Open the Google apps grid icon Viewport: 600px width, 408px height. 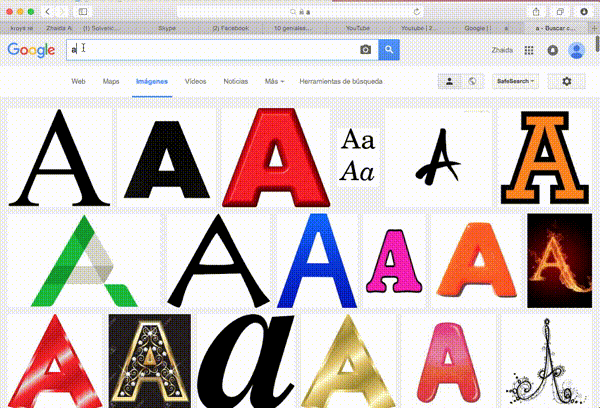tap(529, 50)
